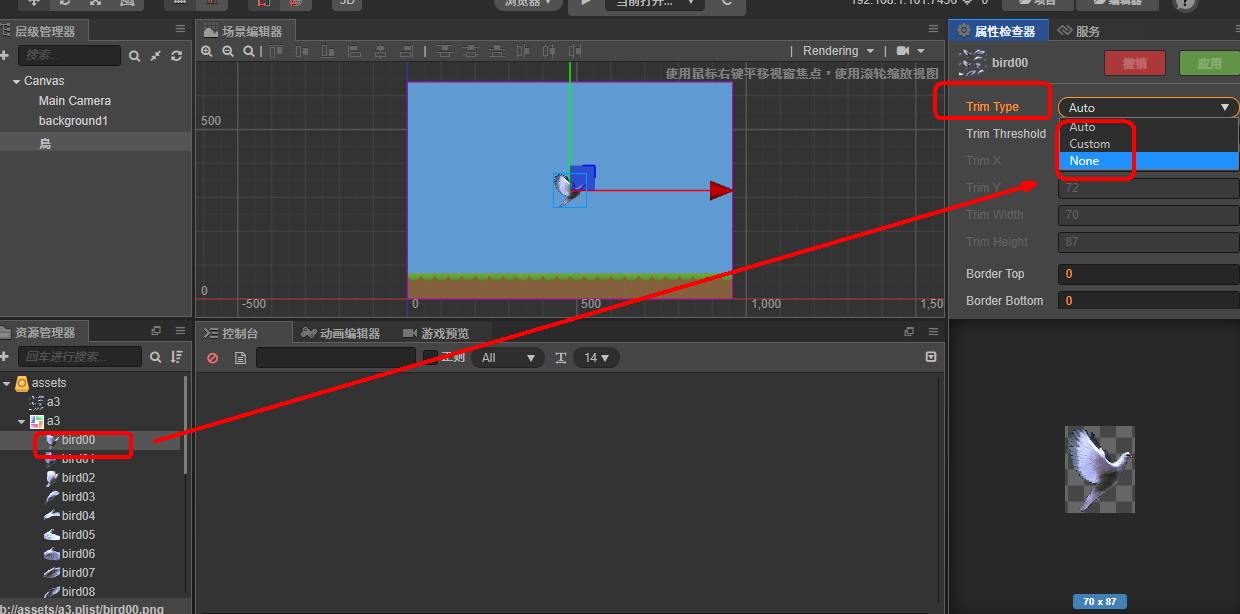
Task: Open the Trim Type dropdown
Action: coord(1148,107)
